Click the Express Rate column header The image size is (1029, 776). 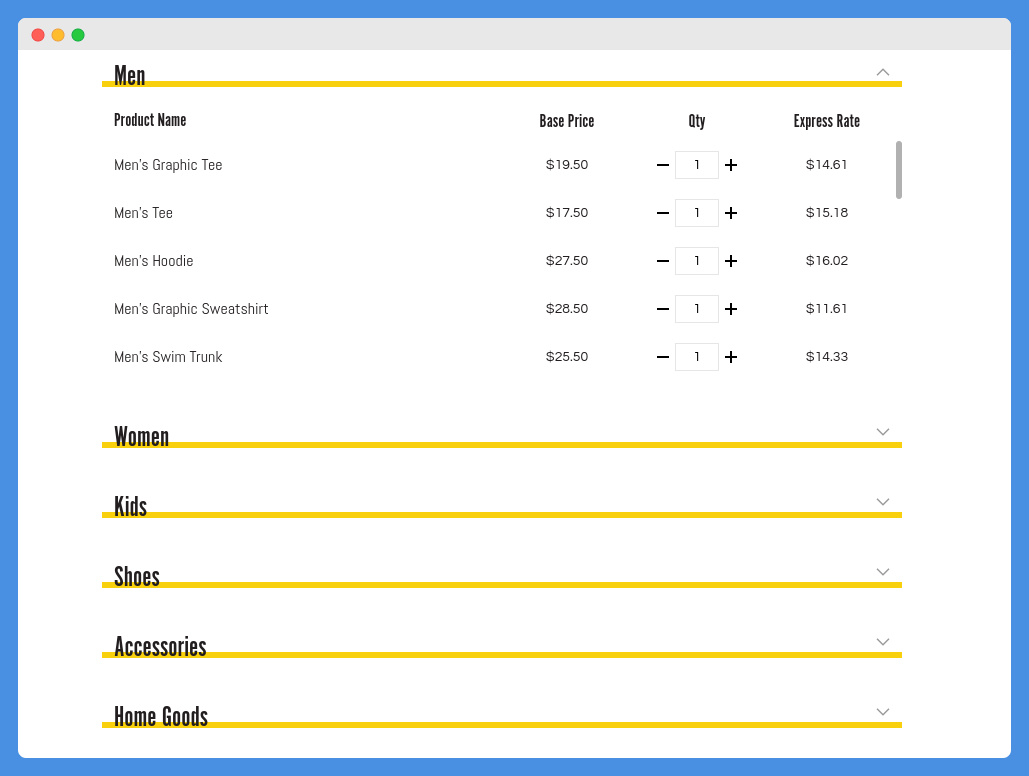pyautogui.click(x=826, y=121)
